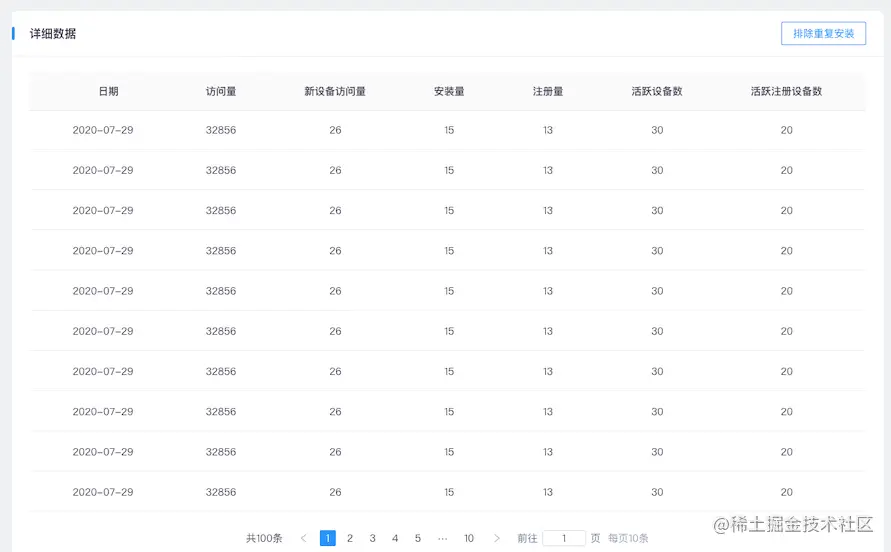Viewport: 891px width, 552px height.
Task: Click the 详细数据 section title
Action: (x=53, y=34)
